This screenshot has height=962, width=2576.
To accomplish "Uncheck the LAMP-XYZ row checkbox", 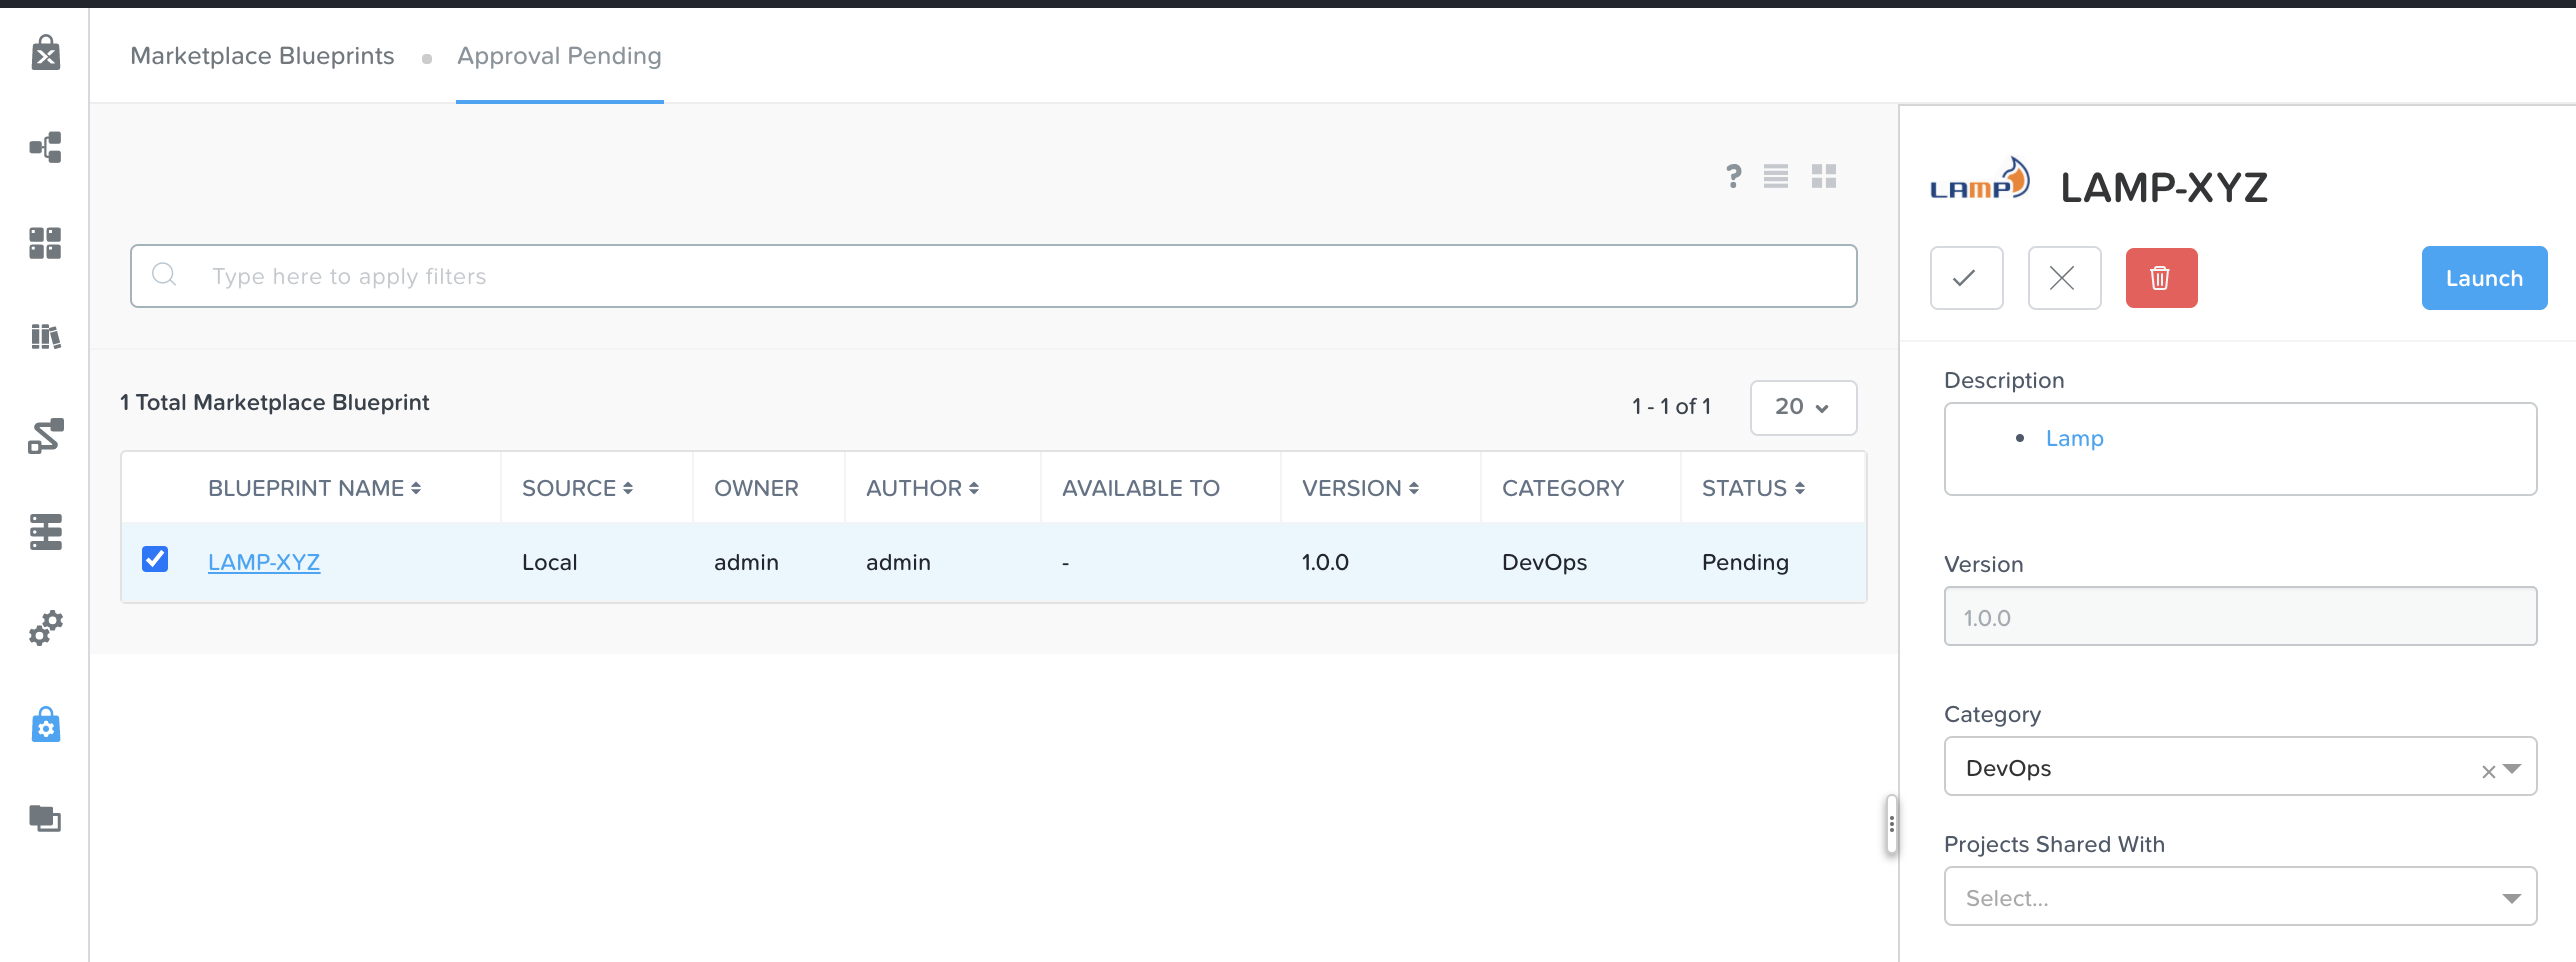I will (x=155, y=558).
